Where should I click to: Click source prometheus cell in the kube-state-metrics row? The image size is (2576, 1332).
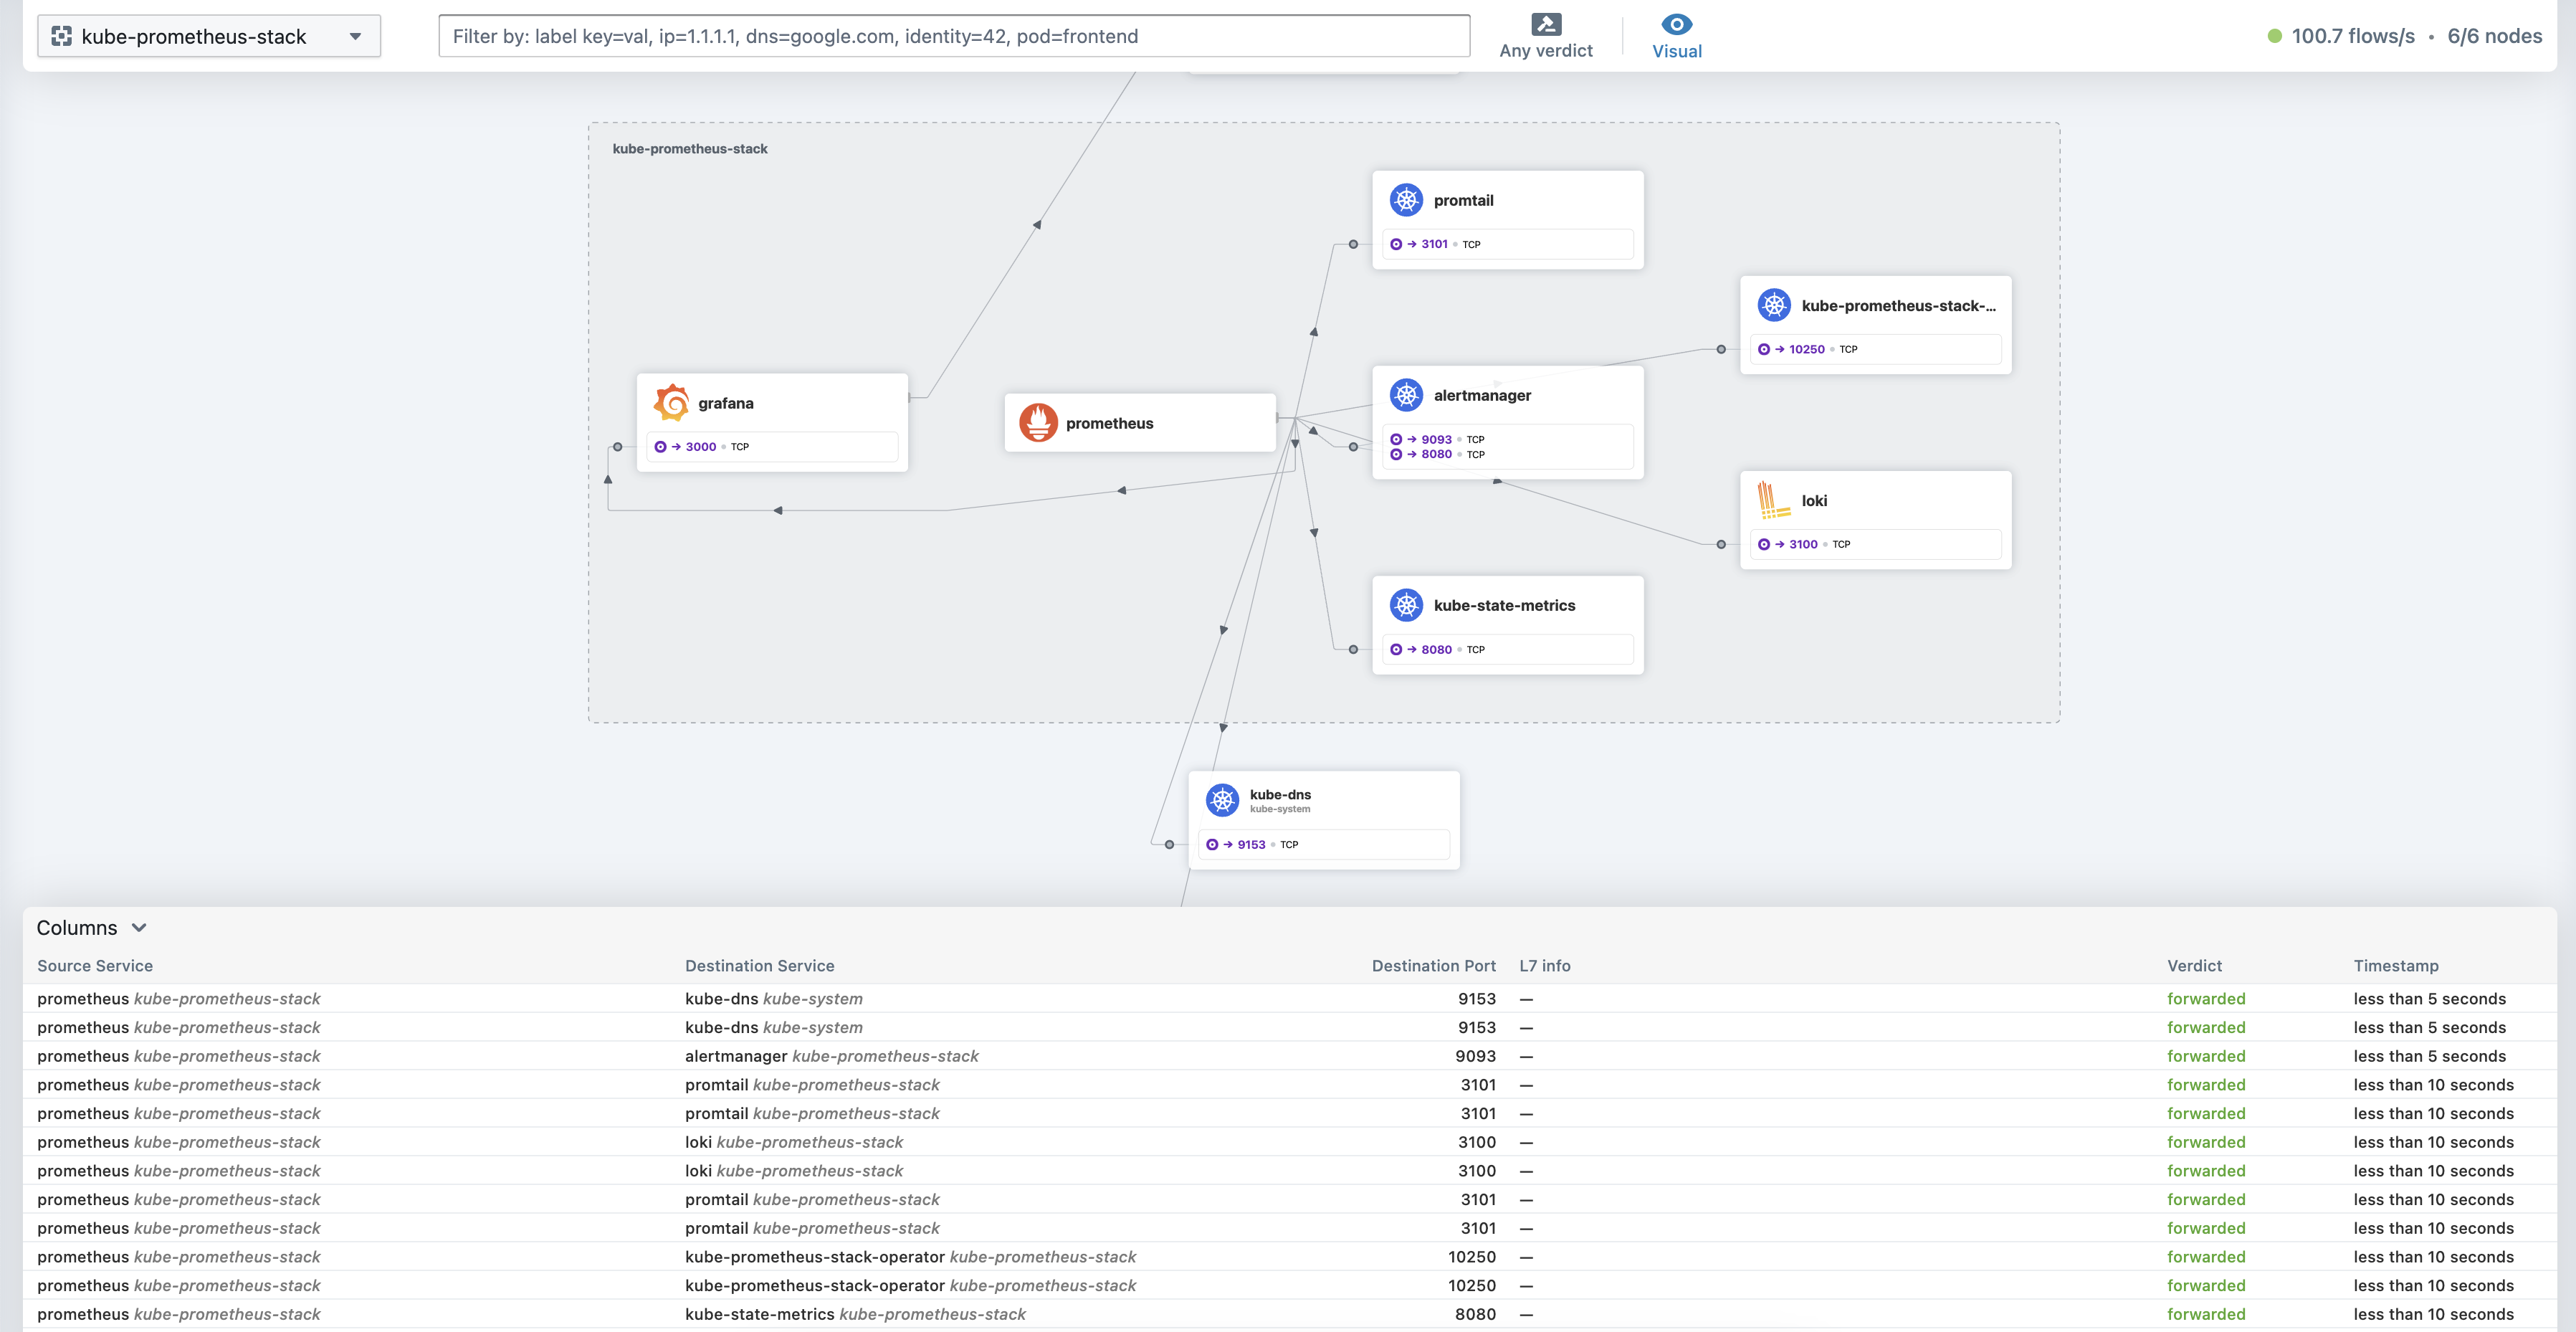click(x=179, y=1314)
